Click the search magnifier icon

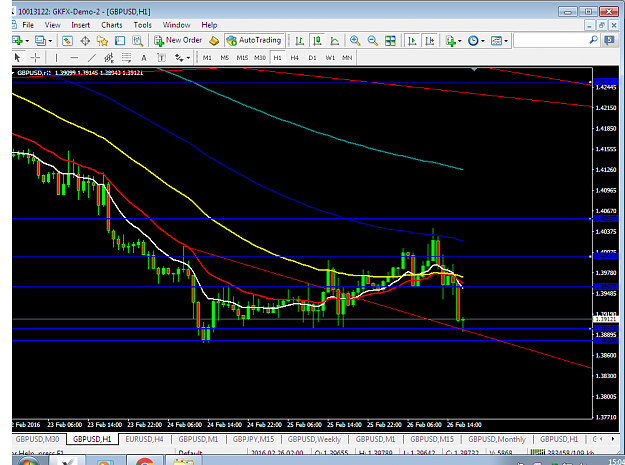594,40
